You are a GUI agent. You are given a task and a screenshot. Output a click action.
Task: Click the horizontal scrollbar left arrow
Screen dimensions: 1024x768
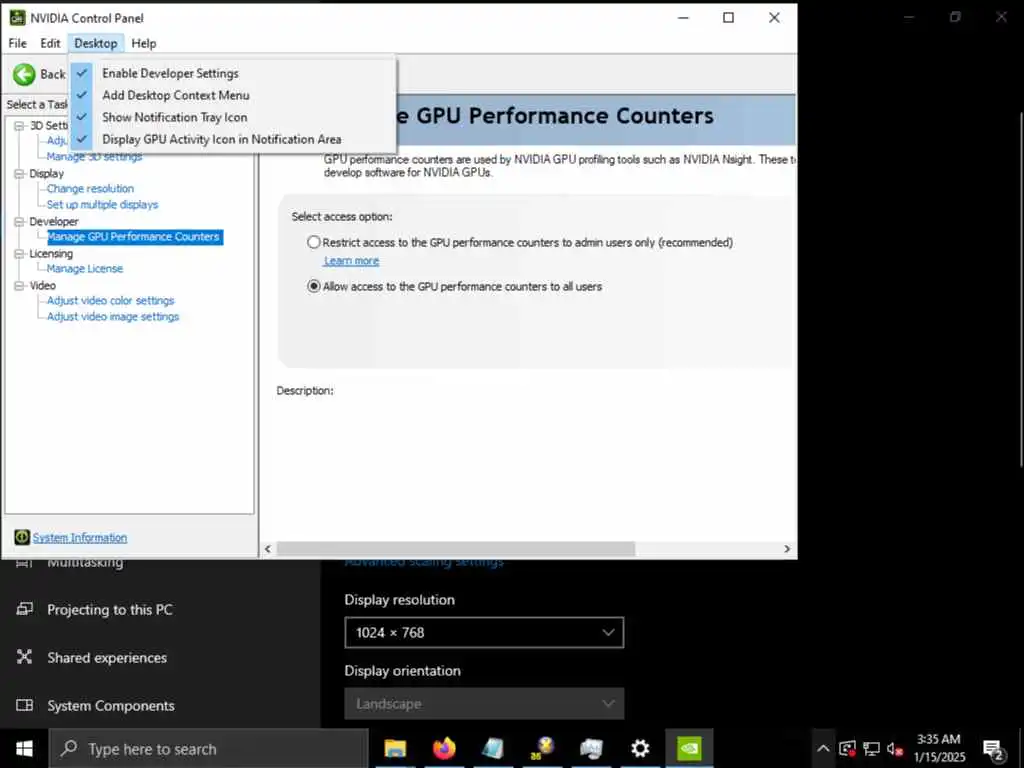tap(268, 549)
